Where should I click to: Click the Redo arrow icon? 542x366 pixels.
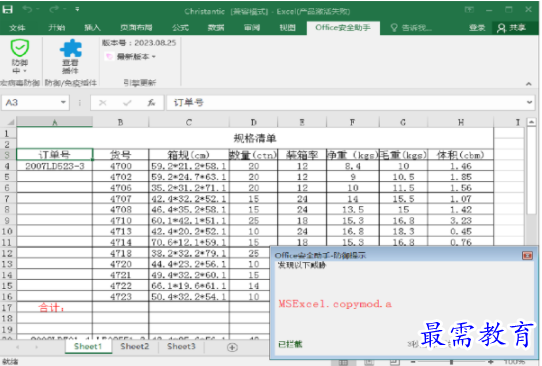[x=54, y=9]
